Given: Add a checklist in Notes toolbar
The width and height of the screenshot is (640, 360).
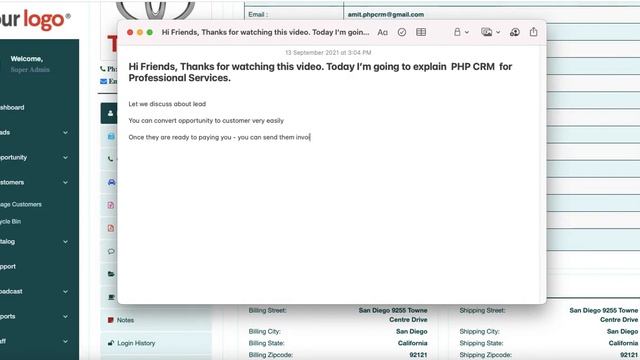Looking at the screenshot, I should coord(402,32).
